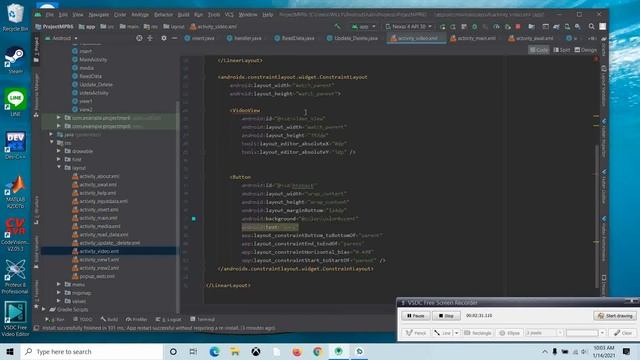Expand the drawable folder
The height and width of the screenshot is (360, 640).
pyautogui.click(x=59, y=151)
